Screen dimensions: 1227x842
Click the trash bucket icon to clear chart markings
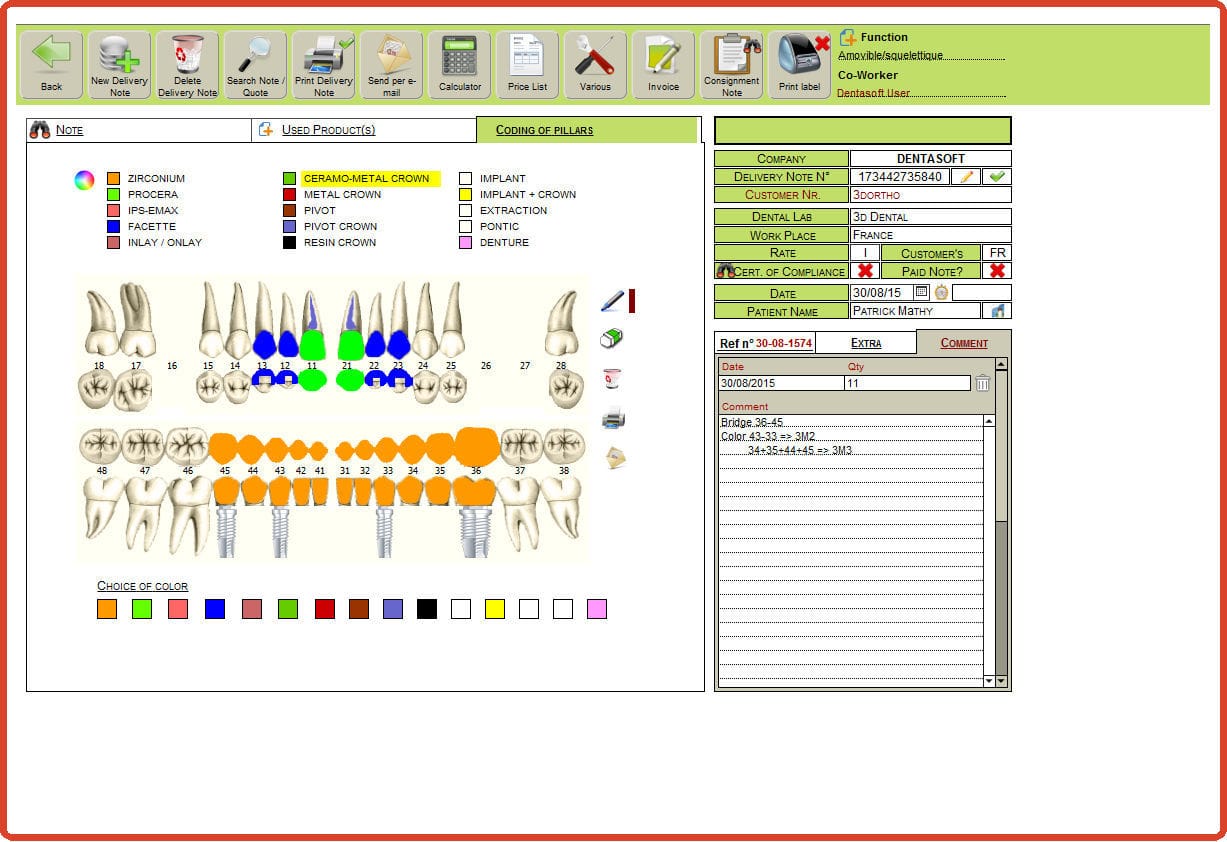point(610,378)
